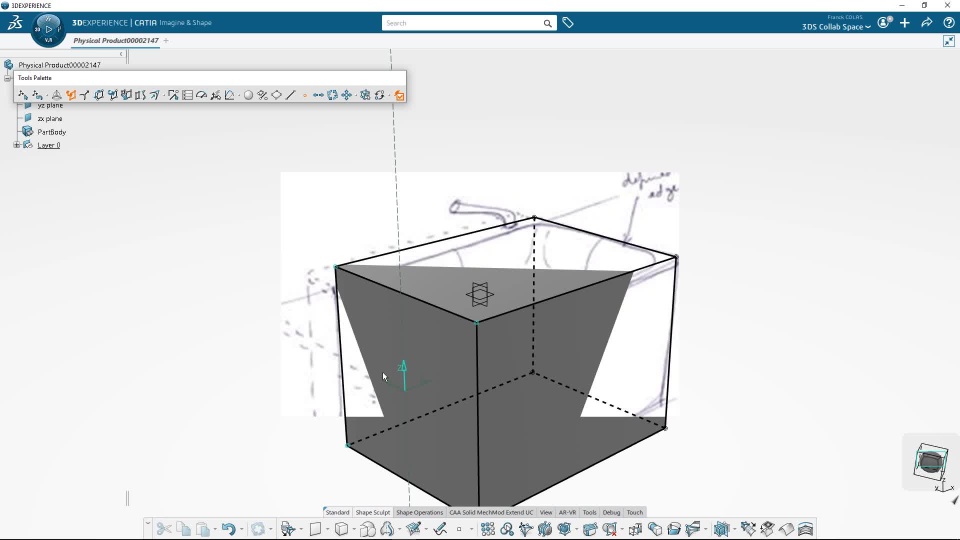
Task: Click the sketch pencil curve icon in bottom toolbar
Action: point(440,528)
